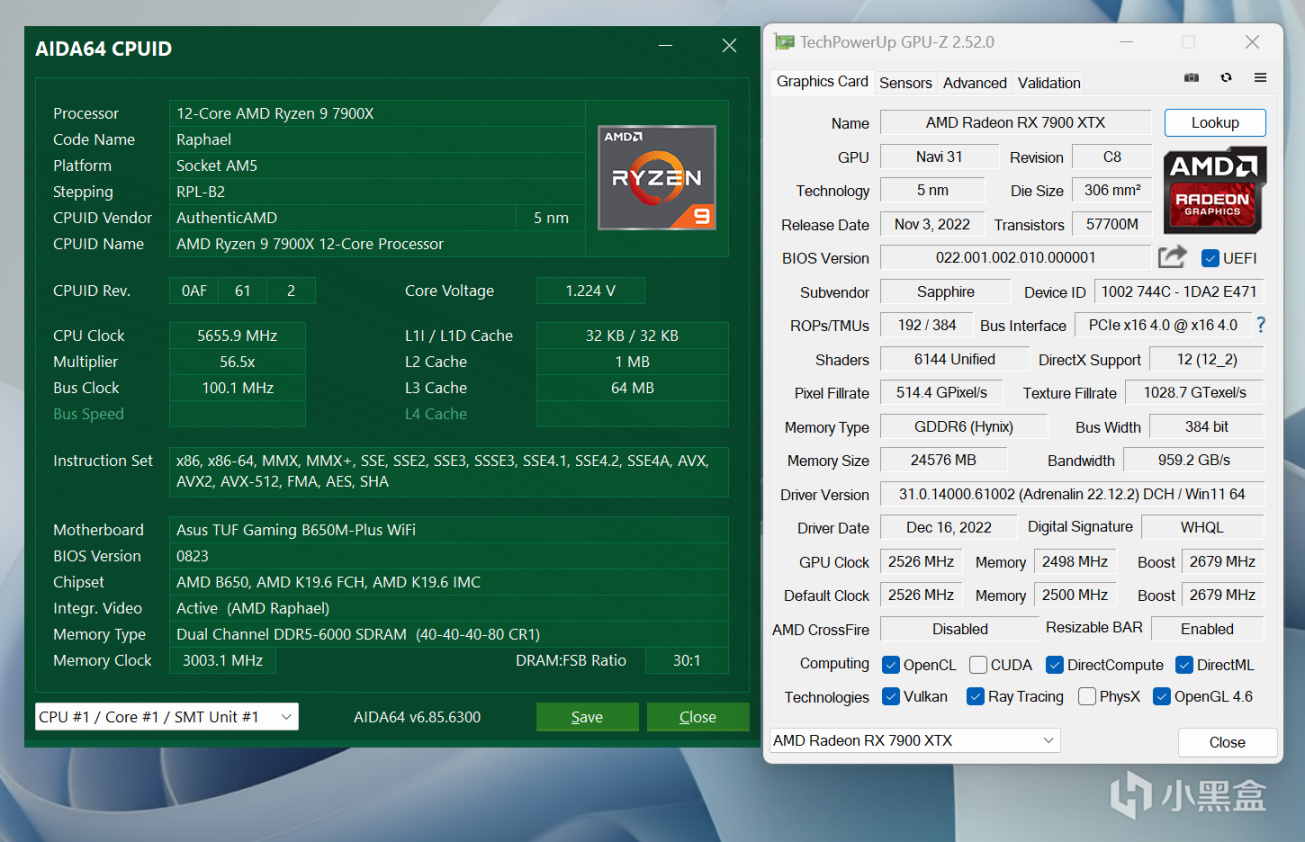
Task: Click the Save button in AIDA64
Action: pyautogui.click(x=587, y=717)
